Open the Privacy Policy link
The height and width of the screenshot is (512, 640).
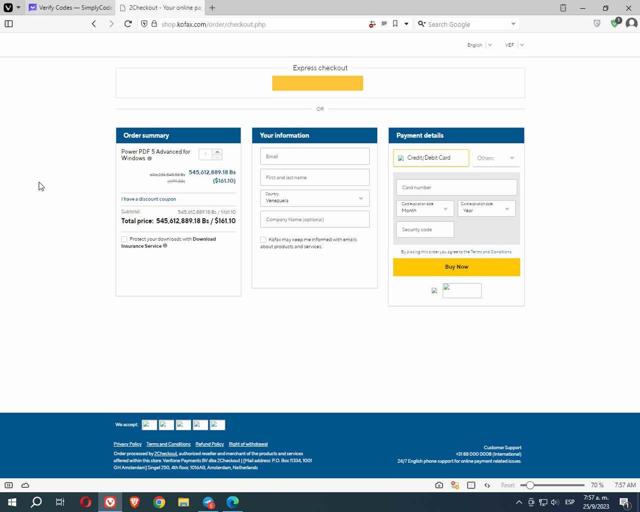(128, 444)
